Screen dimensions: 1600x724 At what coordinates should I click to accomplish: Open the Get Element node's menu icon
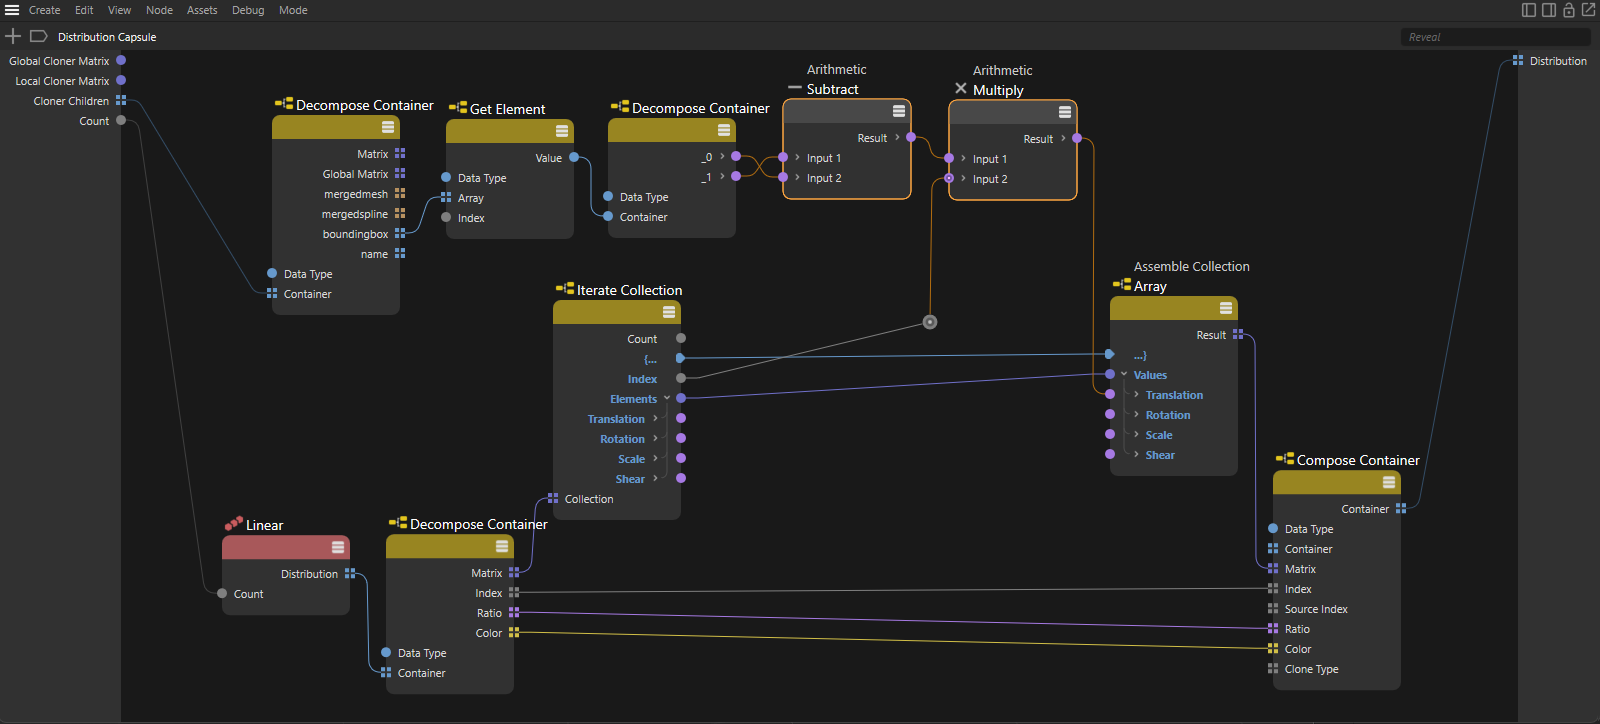point(562,131)
